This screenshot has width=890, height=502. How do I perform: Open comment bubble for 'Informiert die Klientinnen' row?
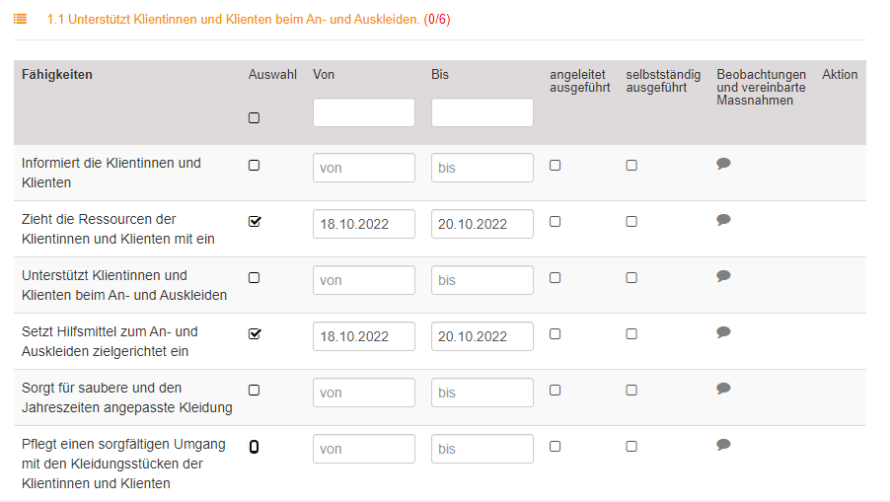click(x=724, y=164)
